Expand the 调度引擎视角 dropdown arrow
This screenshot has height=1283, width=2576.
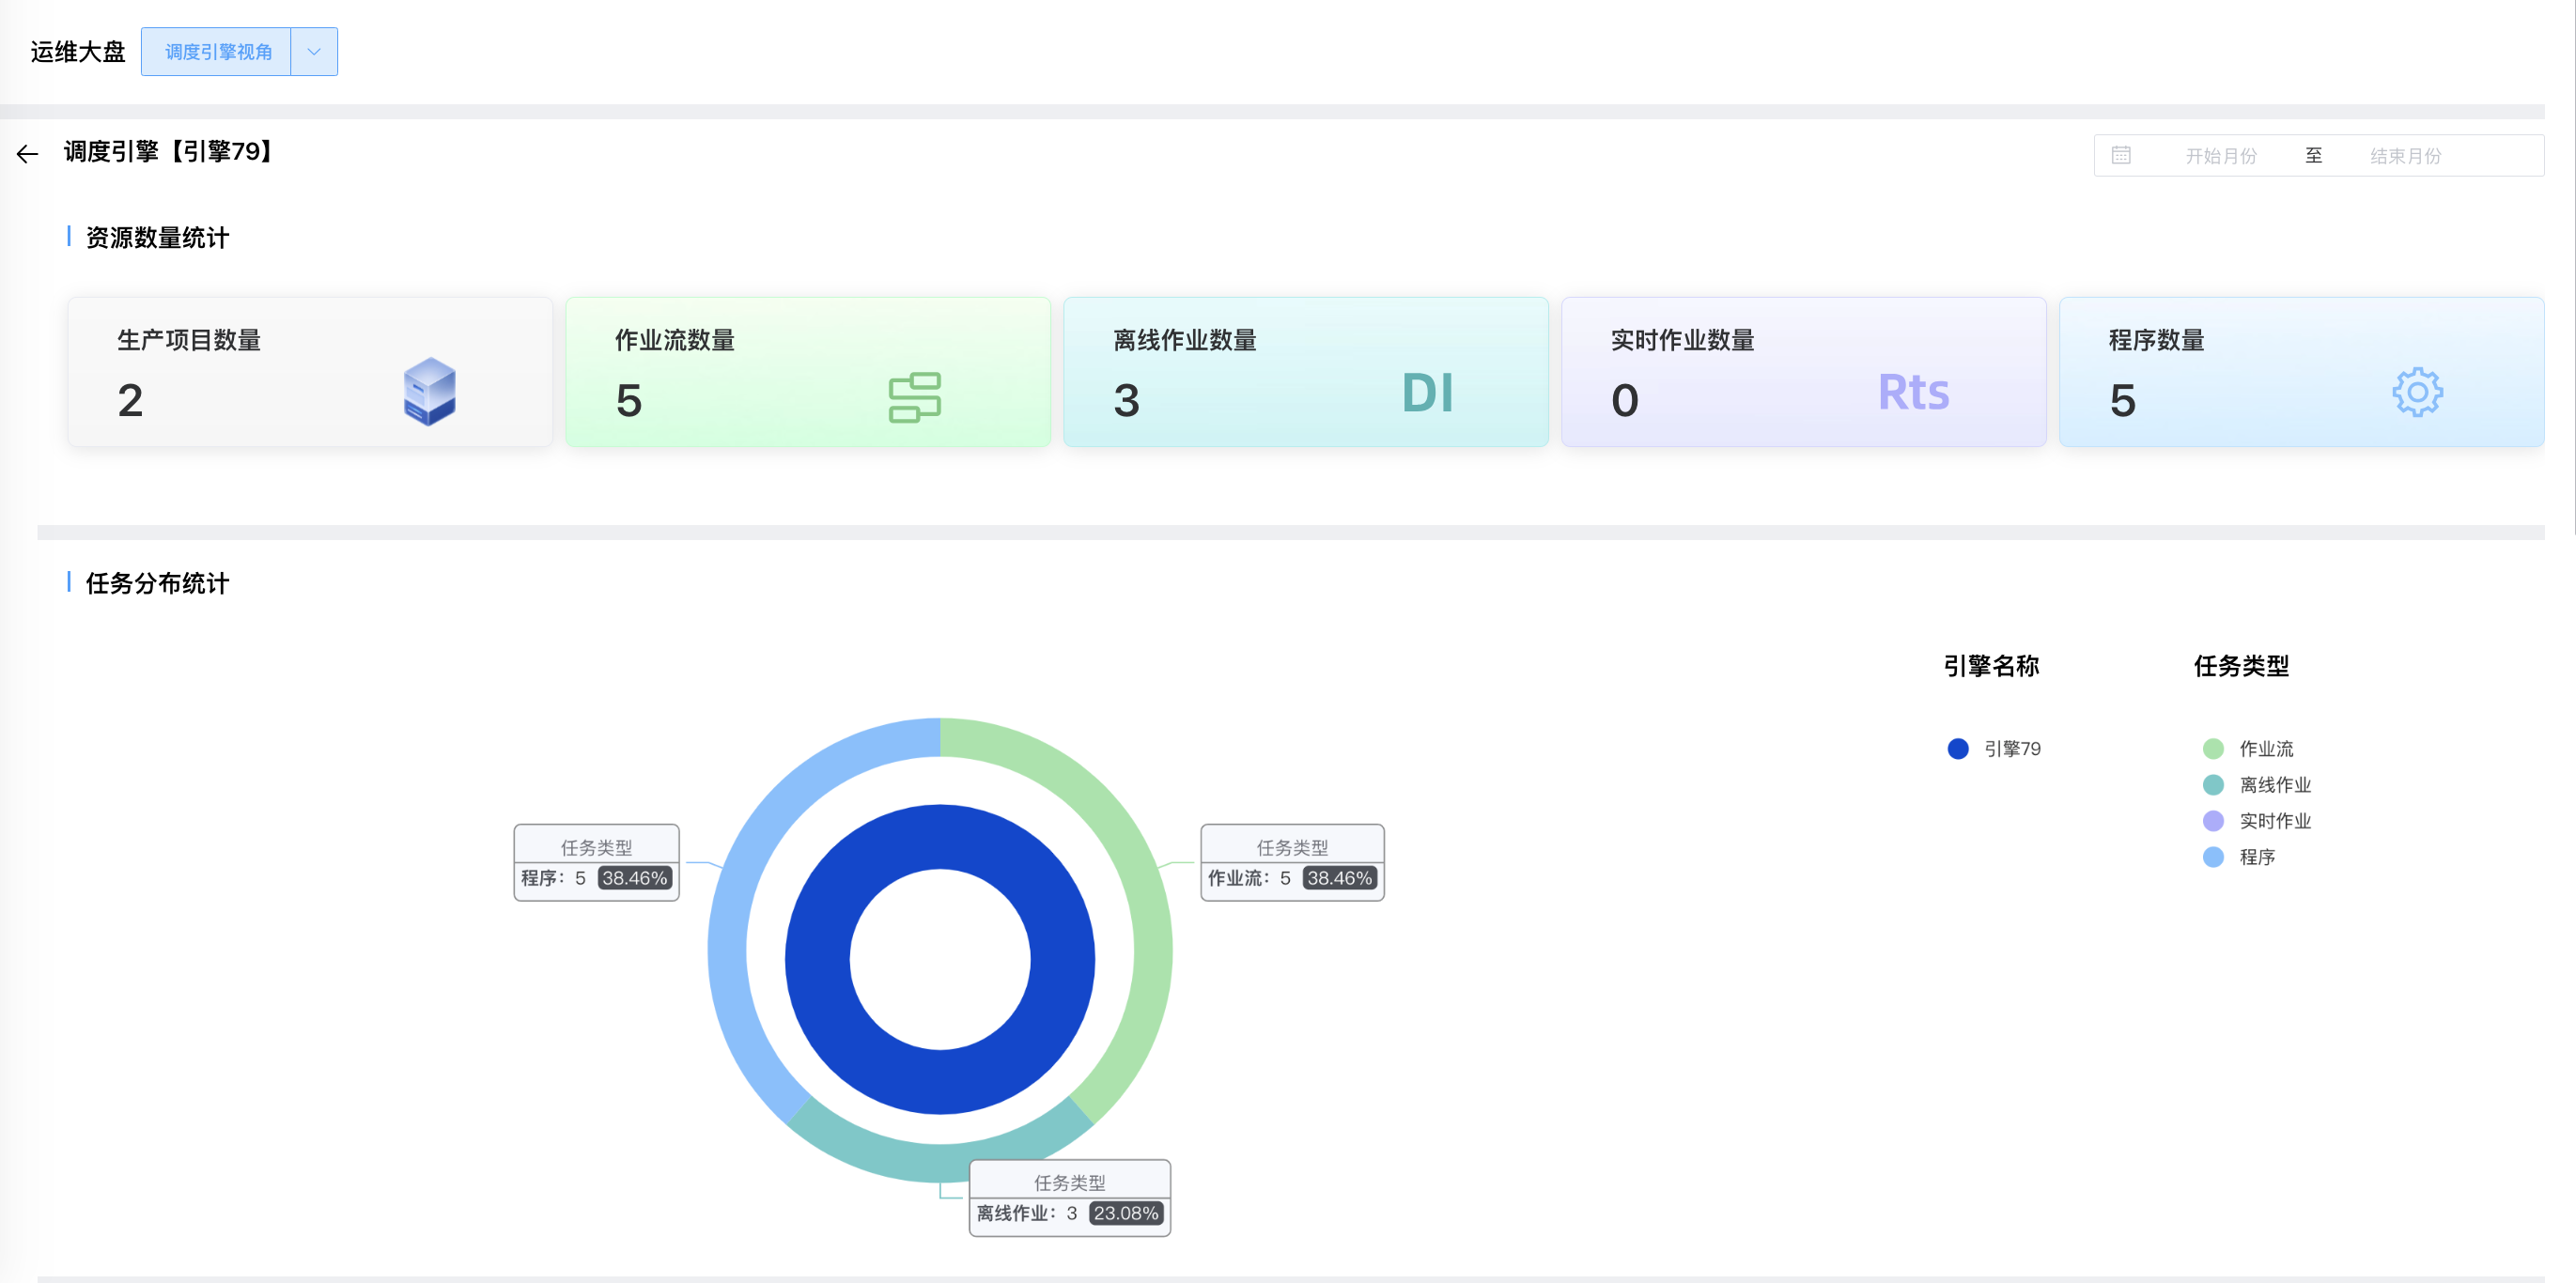pyautogui.click(x=314, y=52)
